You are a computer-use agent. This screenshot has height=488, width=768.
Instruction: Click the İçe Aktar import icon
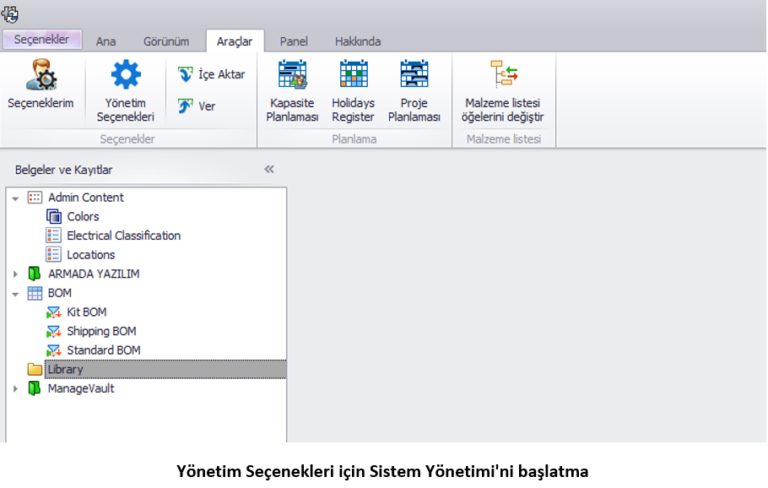pyautogui.click(x=186, y=74)
